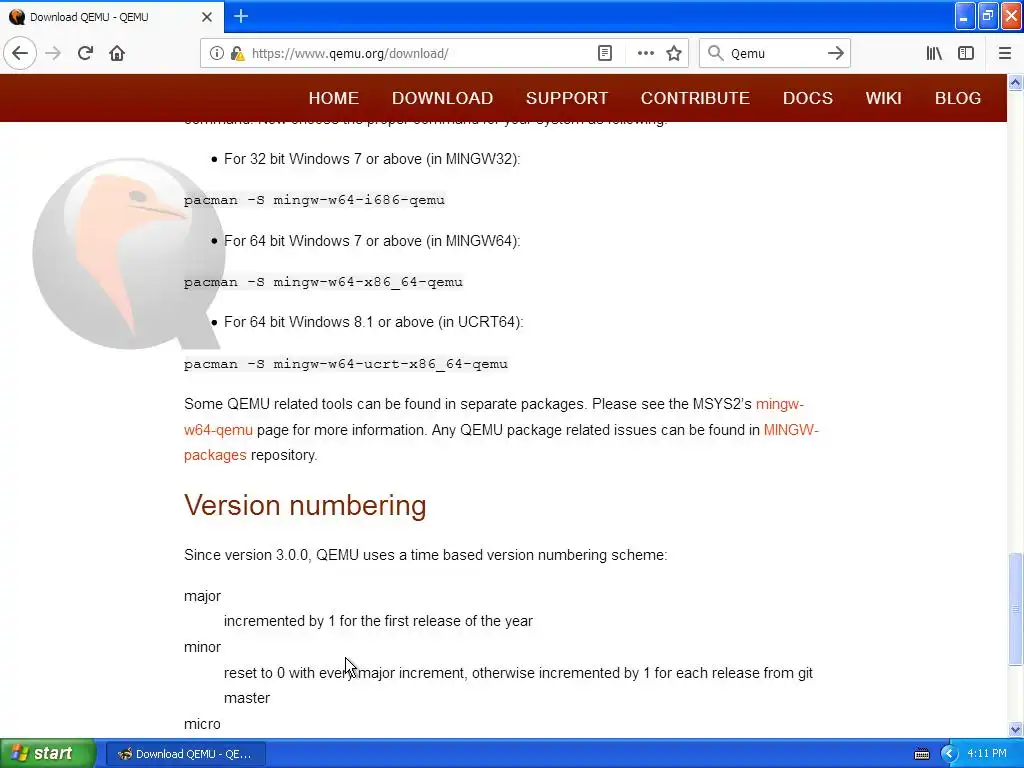Click the search box containing Qemu
The height and width of the screenshot is (768, 1024).
[775, 54]
